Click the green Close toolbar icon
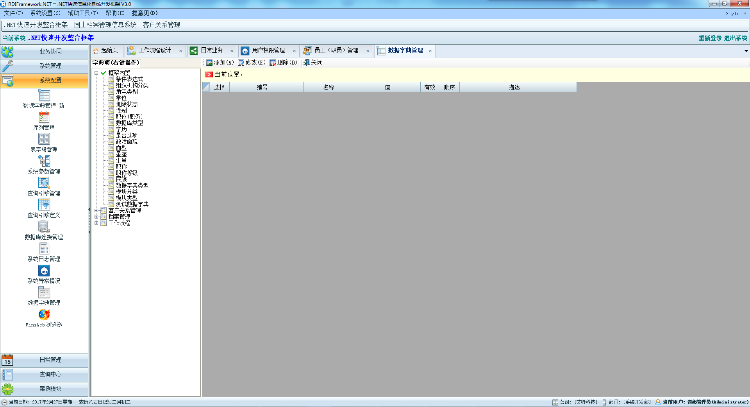Screen dimensions: 750x407 [x=306, y=63]
